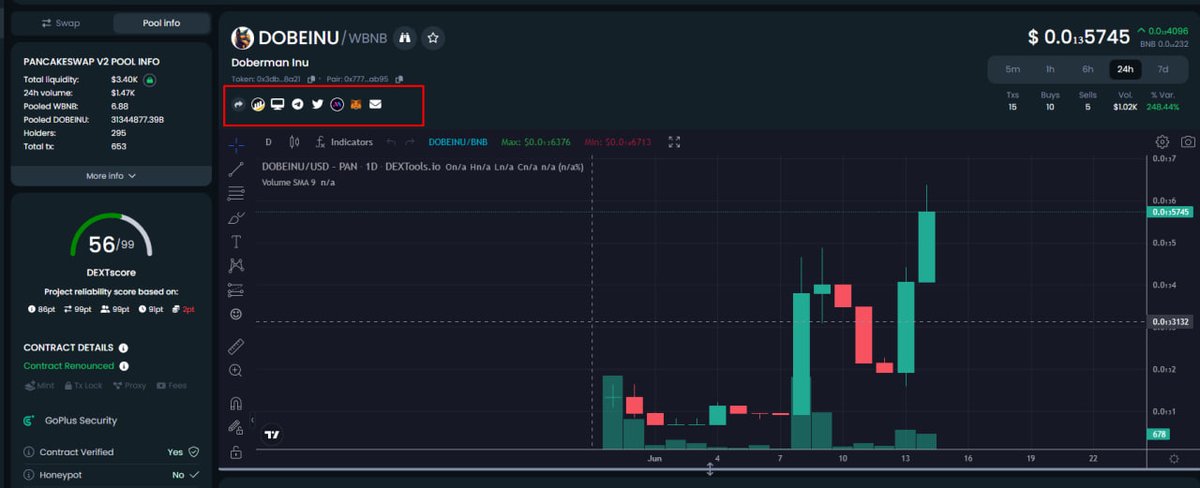Select the brush drawing tool
The width and height of the screenshot is (1200, 488).
point(236,217)
